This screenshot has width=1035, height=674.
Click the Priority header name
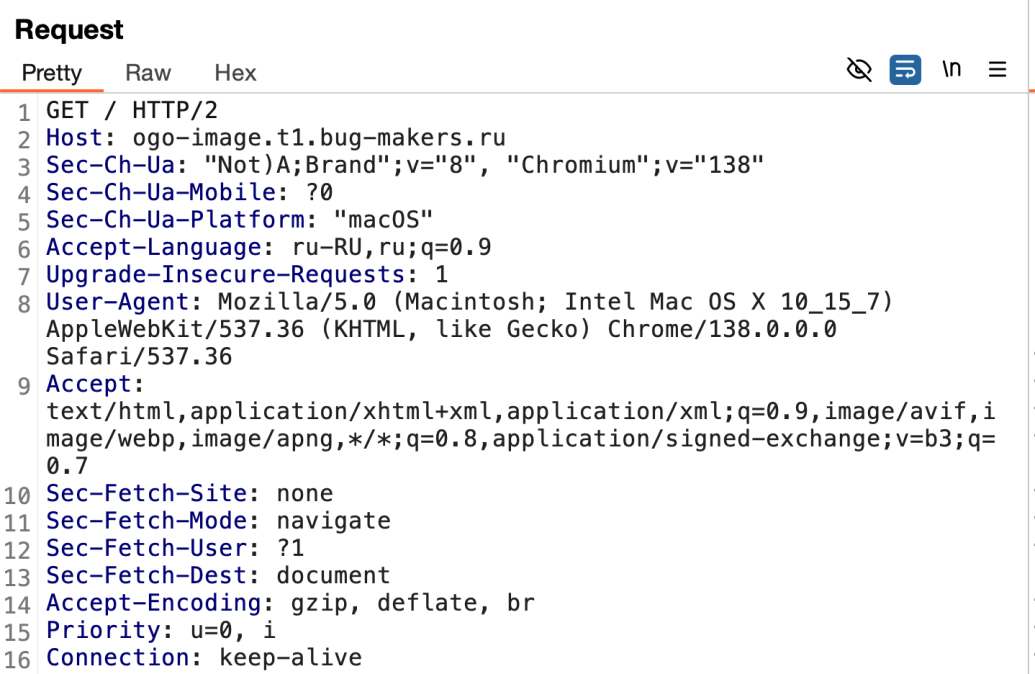[102, 630]
